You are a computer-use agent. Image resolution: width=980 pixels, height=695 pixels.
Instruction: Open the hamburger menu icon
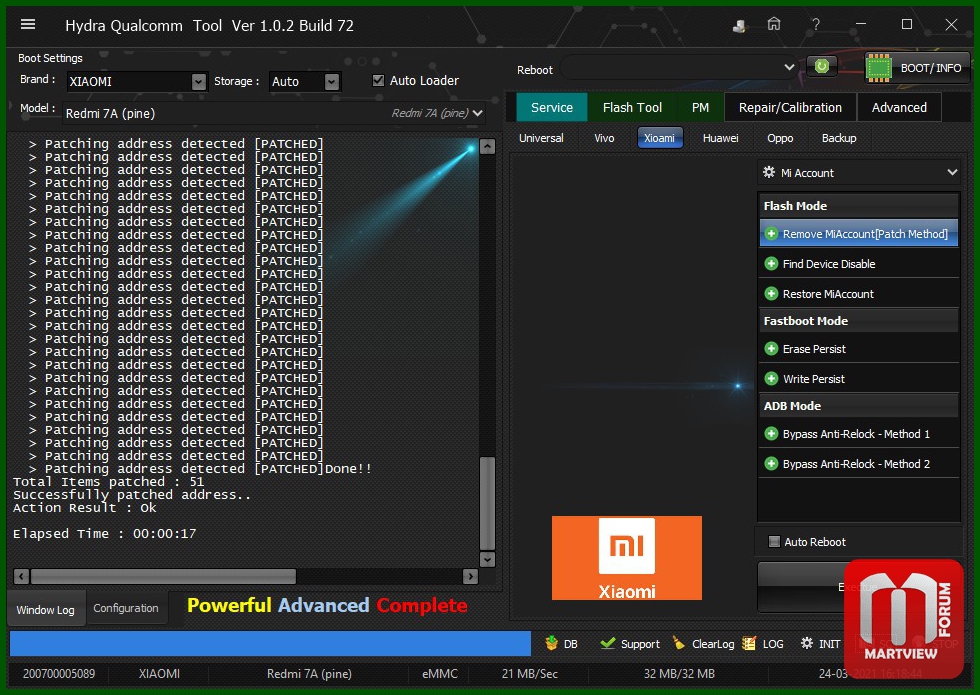pos(28,24)
